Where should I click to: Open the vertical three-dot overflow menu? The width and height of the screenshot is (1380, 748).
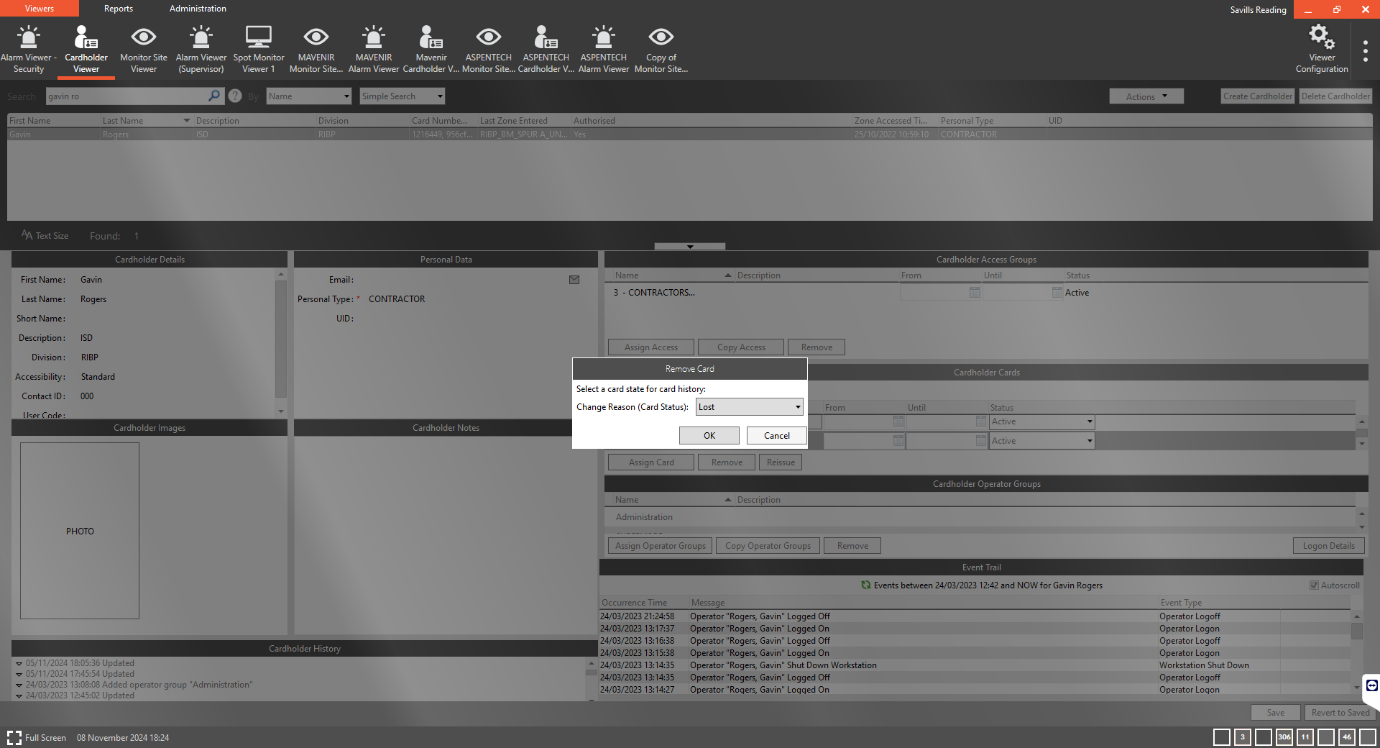click(1365, 50)
